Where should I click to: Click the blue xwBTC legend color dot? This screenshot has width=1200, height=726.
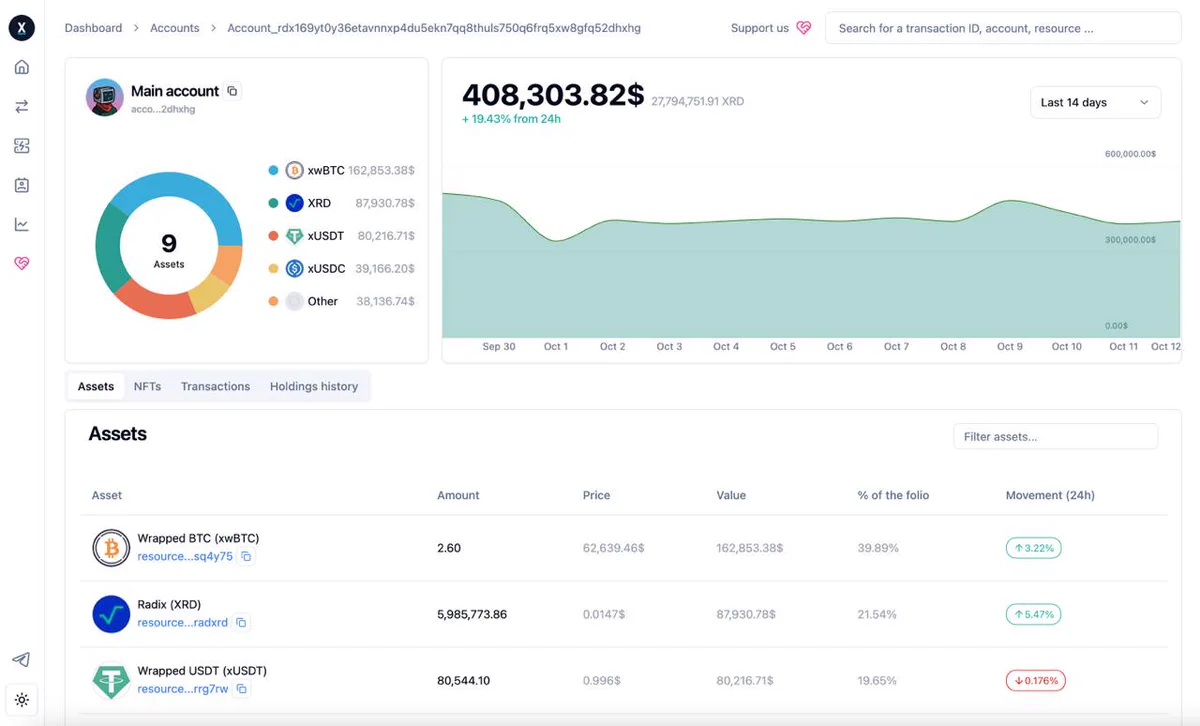(273, 171)
